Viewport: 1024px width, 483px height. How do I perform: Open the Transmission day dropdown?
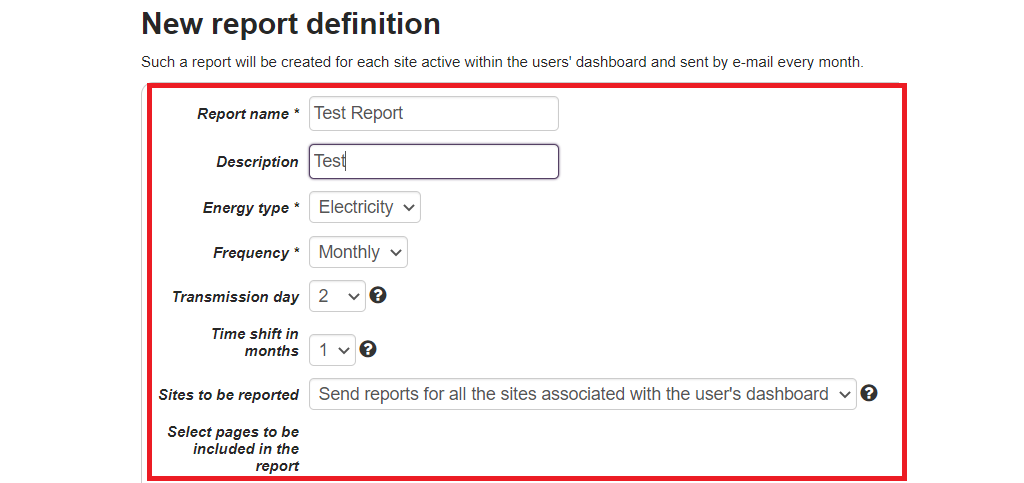tap(337, 296)
